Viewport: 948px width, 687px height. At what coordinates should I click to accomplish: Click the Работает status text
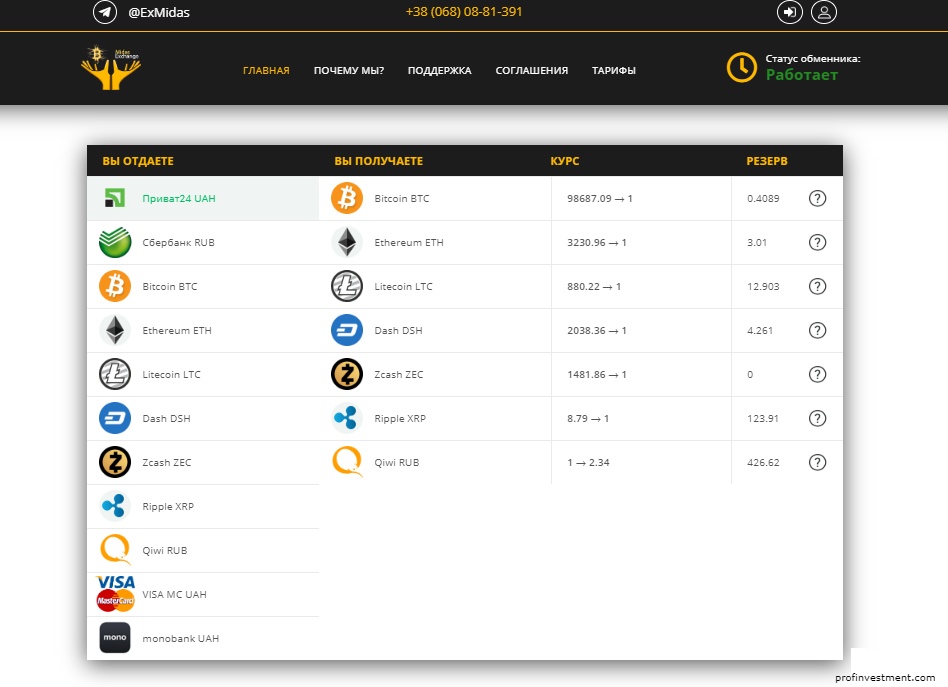[802, 75]
